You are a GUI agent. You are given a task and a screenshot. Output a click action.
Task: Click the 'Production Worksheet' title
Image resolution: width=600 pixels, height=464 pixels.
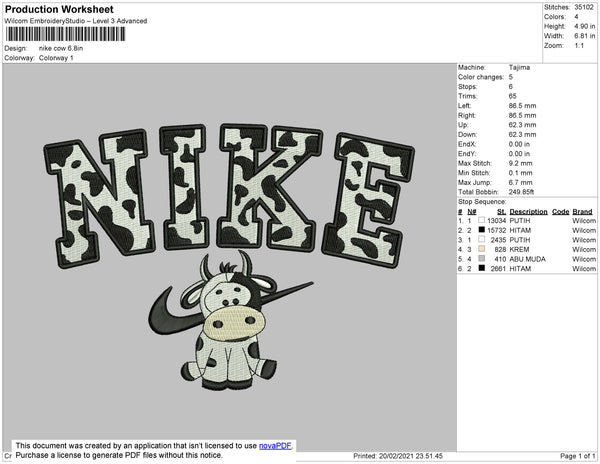59,10
